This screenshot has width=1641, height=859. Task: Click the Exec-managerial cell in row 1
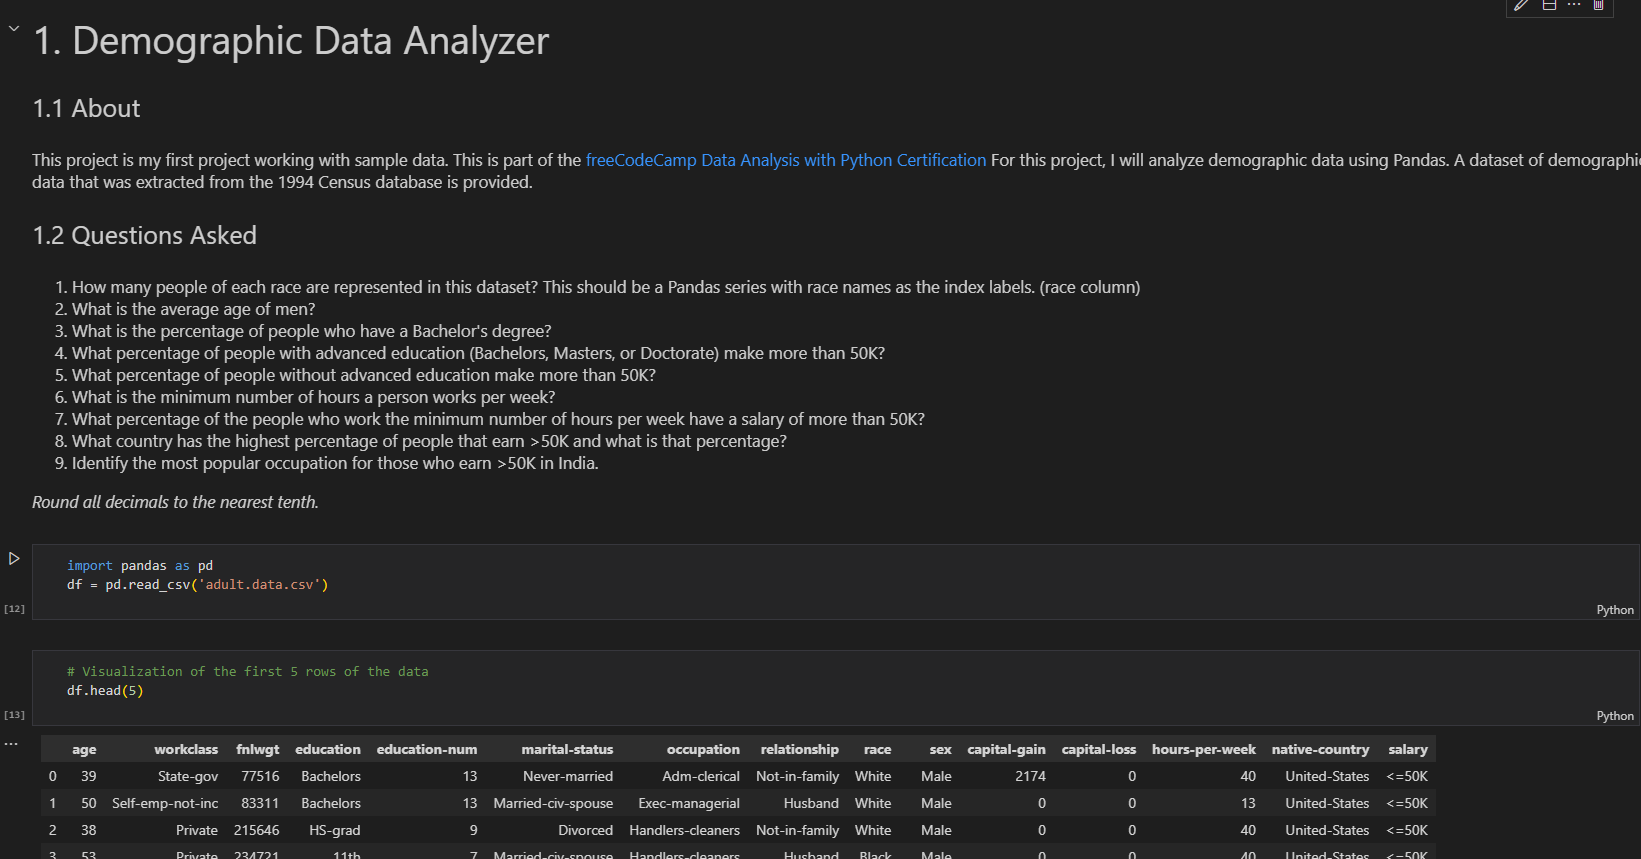click(x=689, y=803)
